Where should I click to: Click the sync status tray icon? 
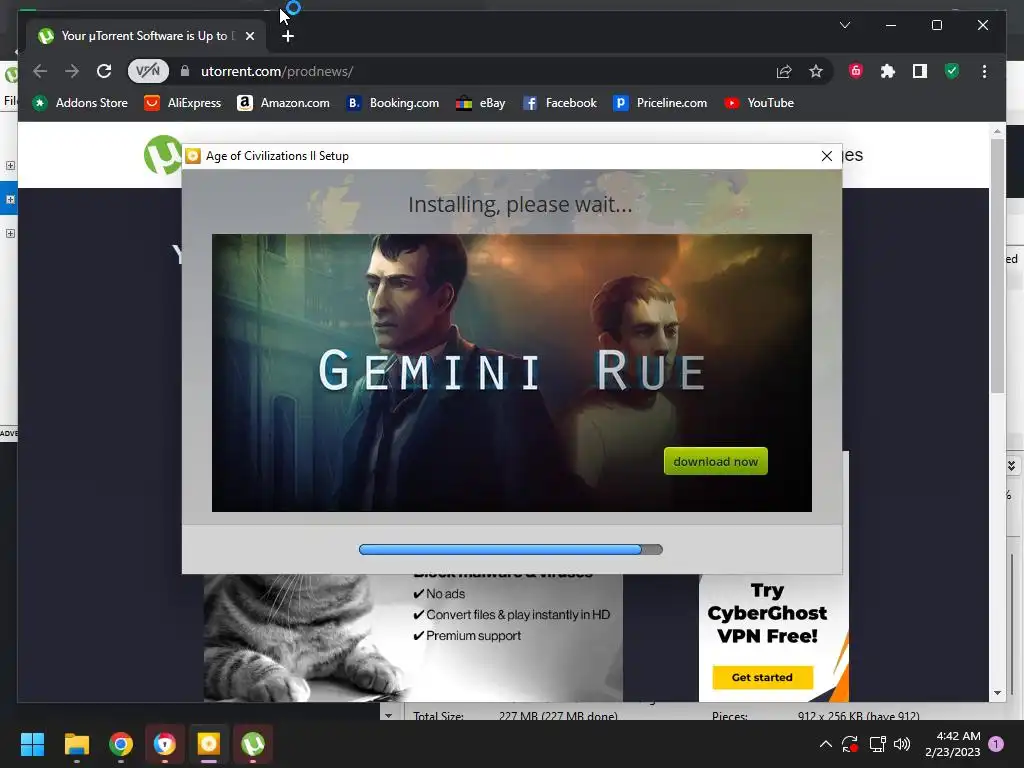[x=850, y=744]
